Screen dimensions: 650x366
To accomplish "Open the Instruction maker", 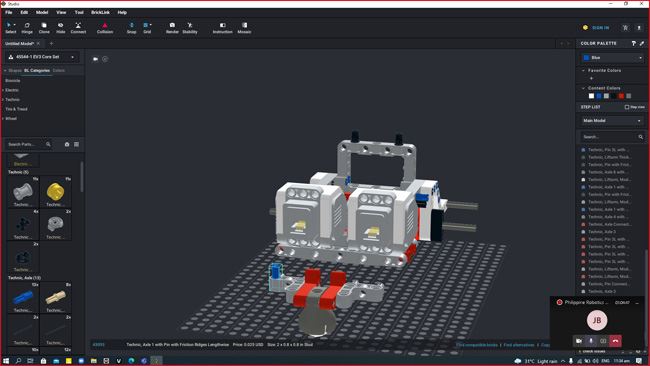I will (x=223, y=28).
